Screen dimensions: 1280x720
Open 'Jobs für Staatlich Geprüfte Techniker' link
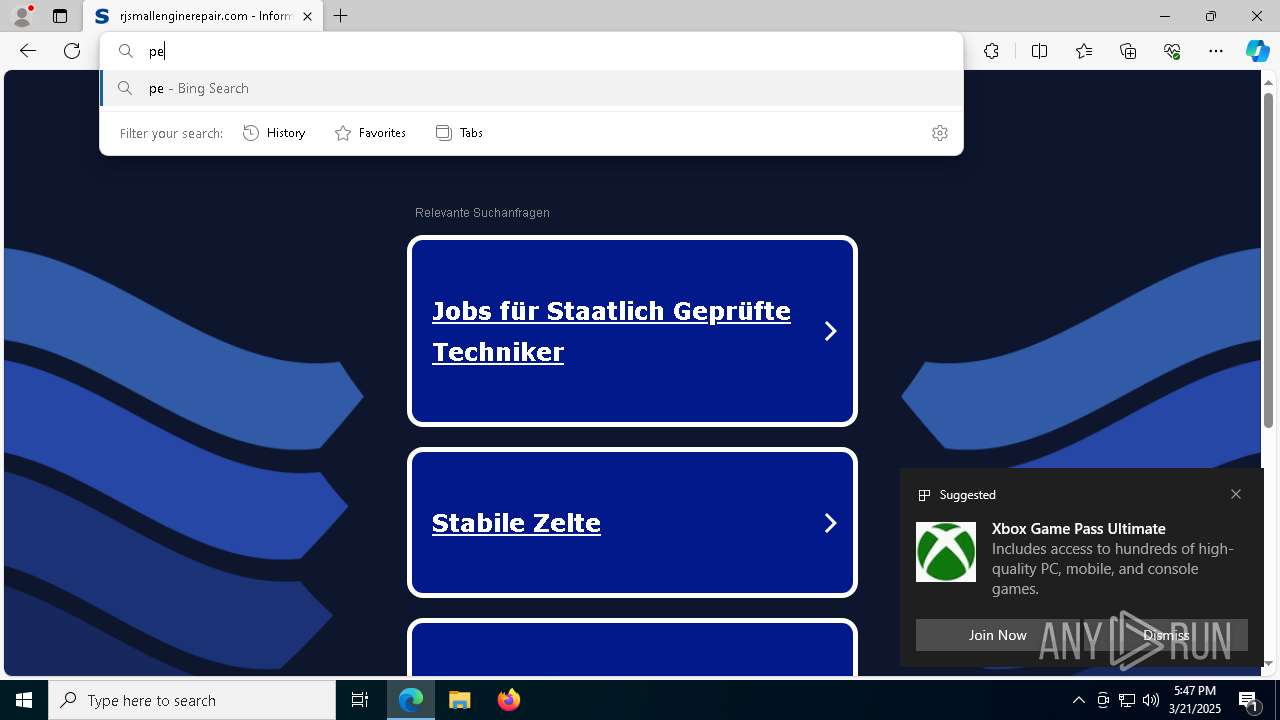point(611,331)
